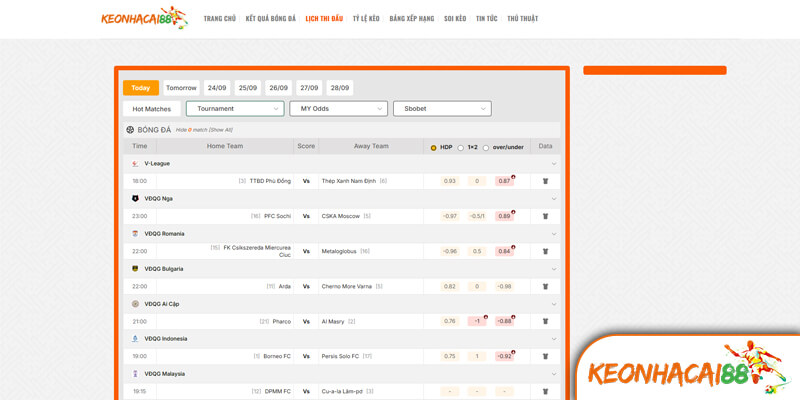800x400 pixels.
Task: Open the Sbobet bookmaker dropdown
Action: point(442,108)
